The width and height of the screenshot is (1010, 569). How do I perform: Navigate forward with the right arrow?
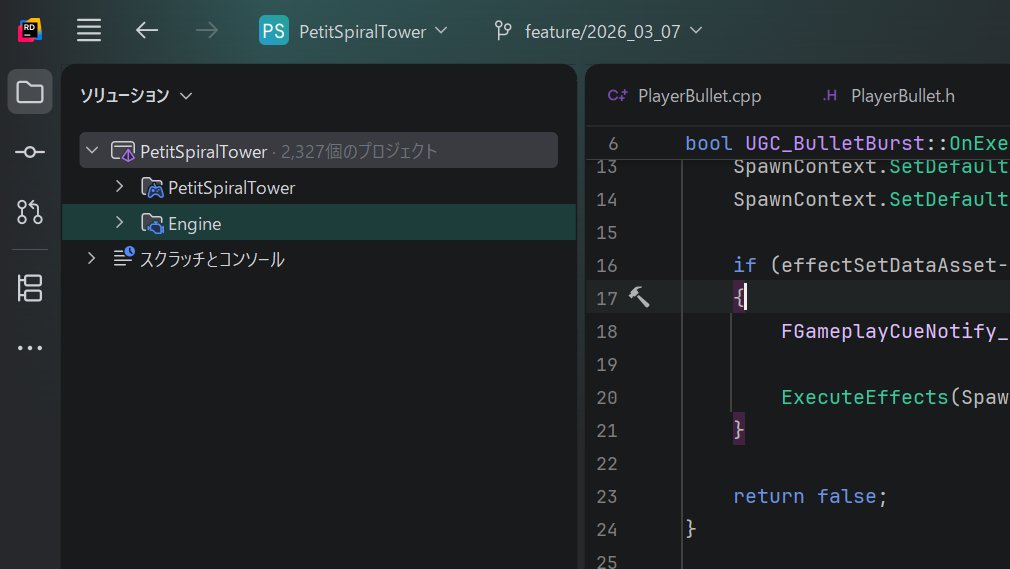coord(207,30)
